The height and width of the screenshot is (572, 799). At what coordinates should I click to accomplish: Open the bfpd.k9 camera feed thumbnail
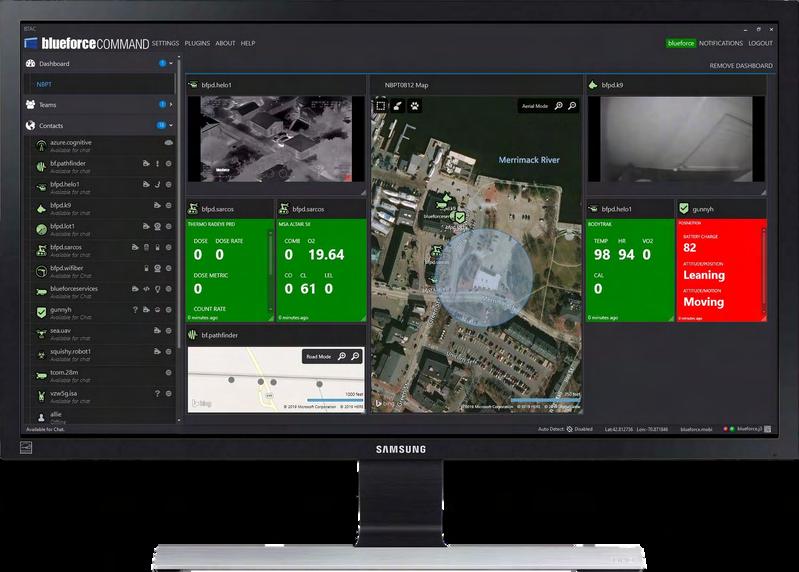676,139
